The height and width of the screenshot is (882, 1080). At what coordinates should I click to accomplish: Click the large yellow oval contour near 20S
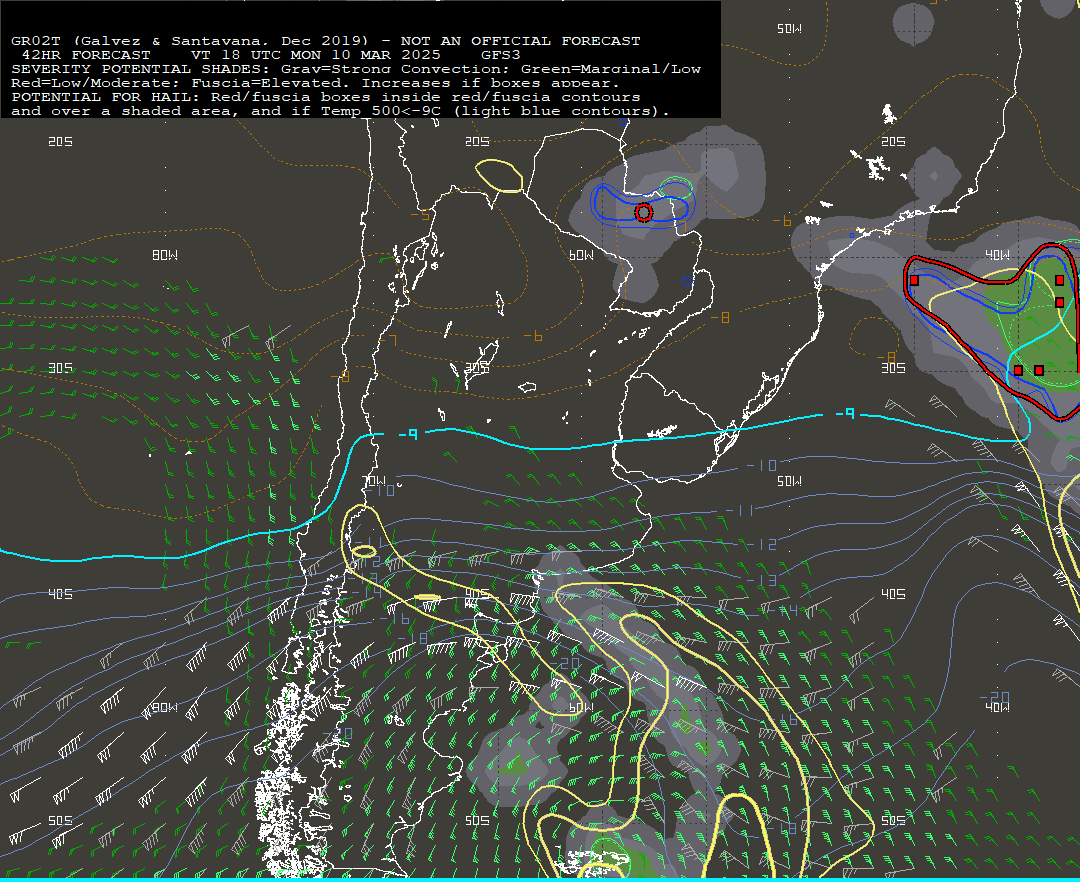click(499, 176)
